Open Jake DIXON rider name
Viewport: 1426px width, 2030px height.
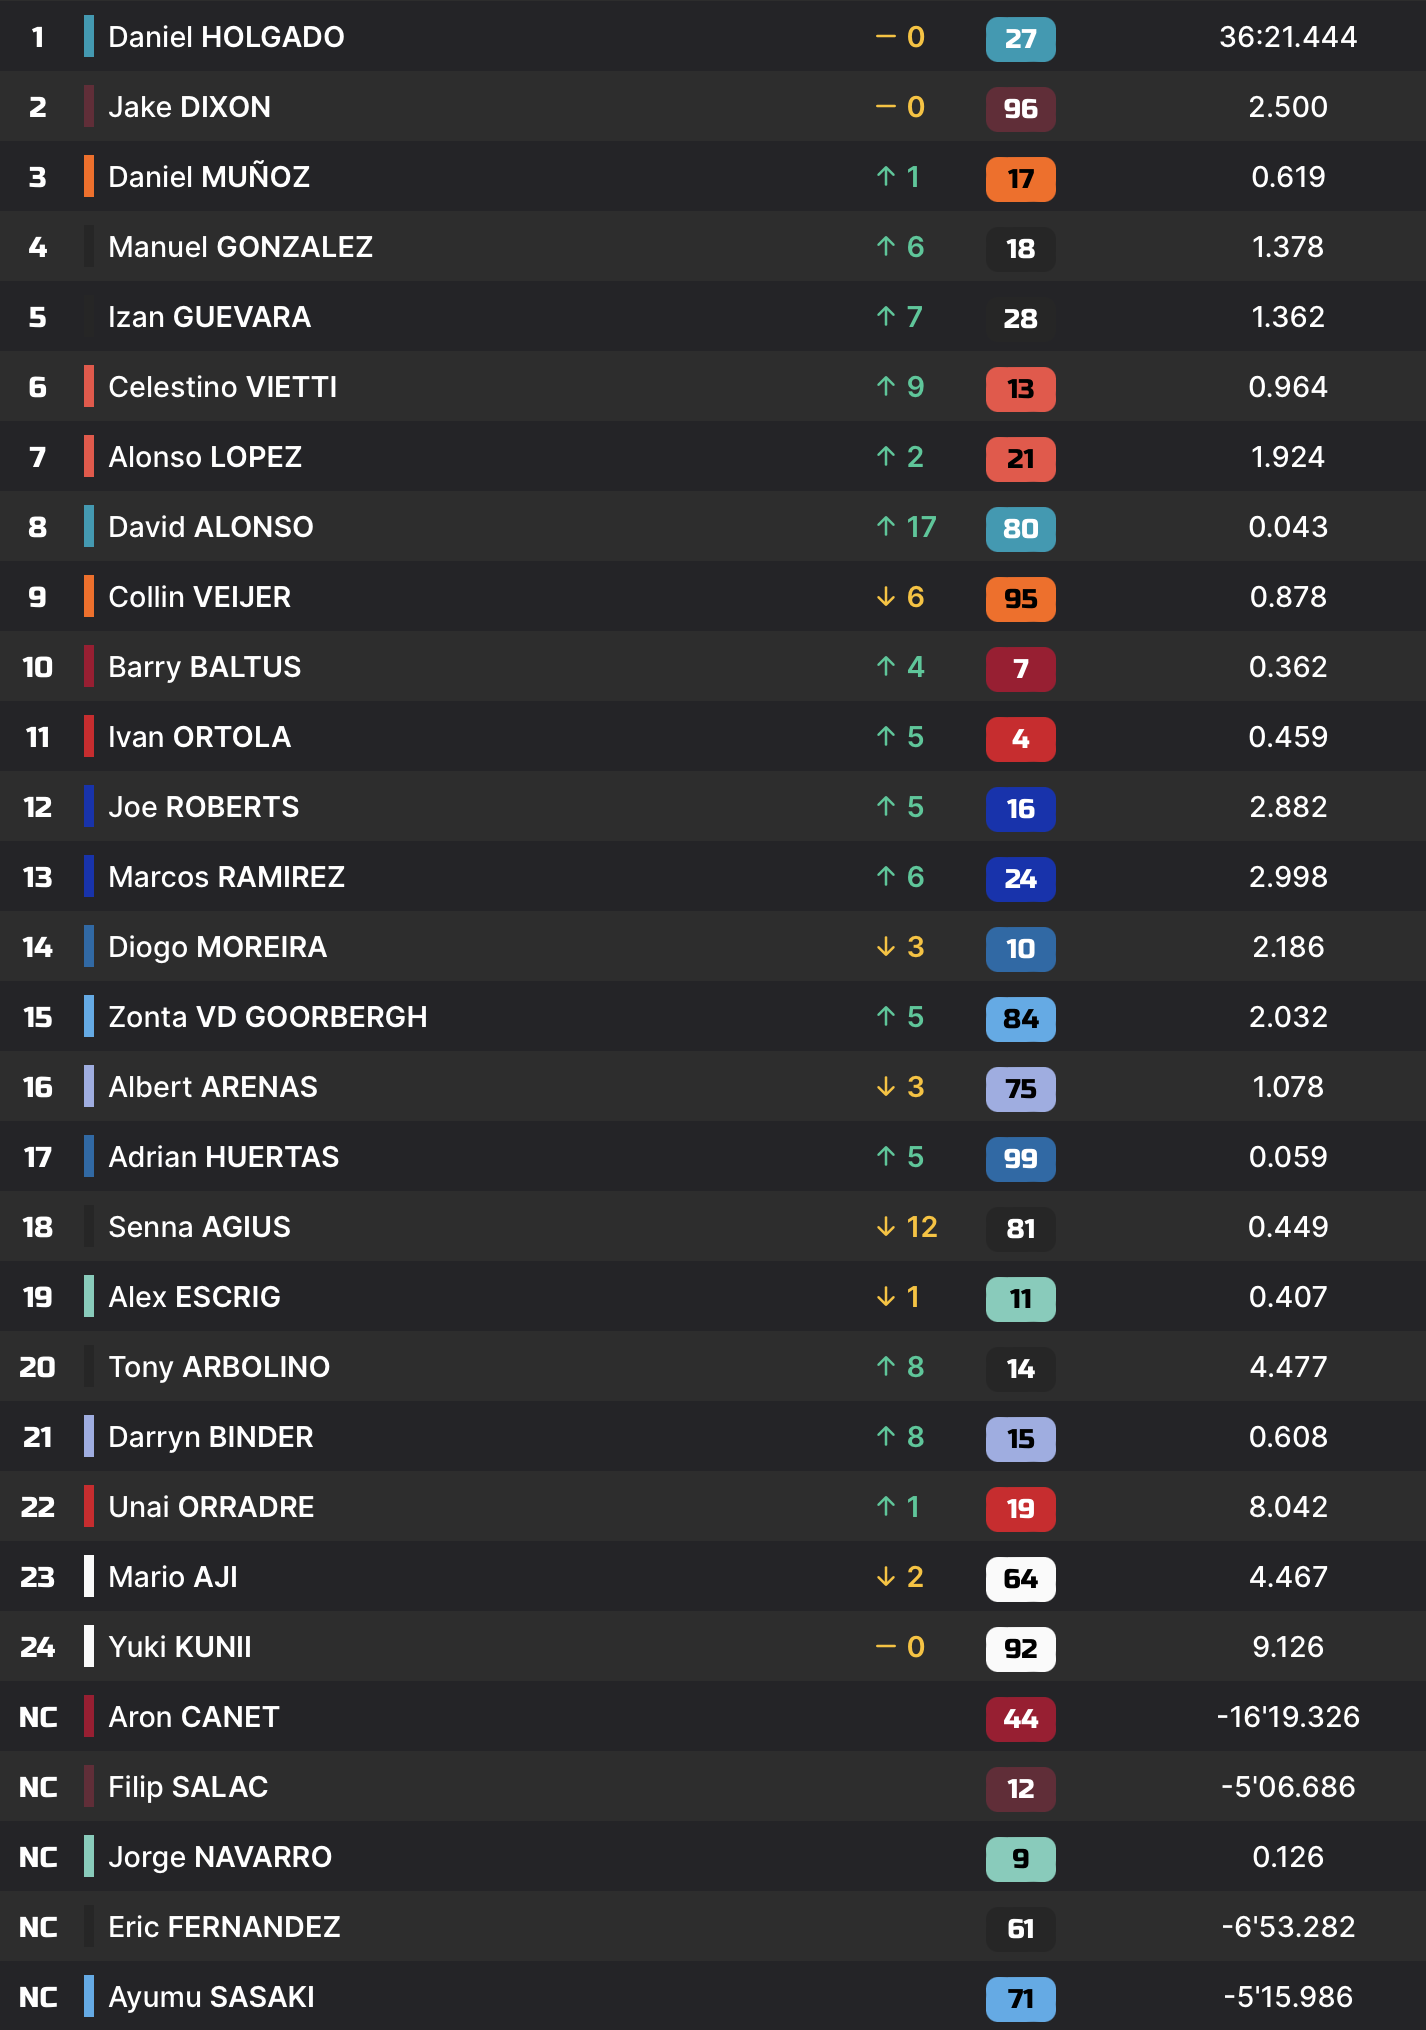189,107
